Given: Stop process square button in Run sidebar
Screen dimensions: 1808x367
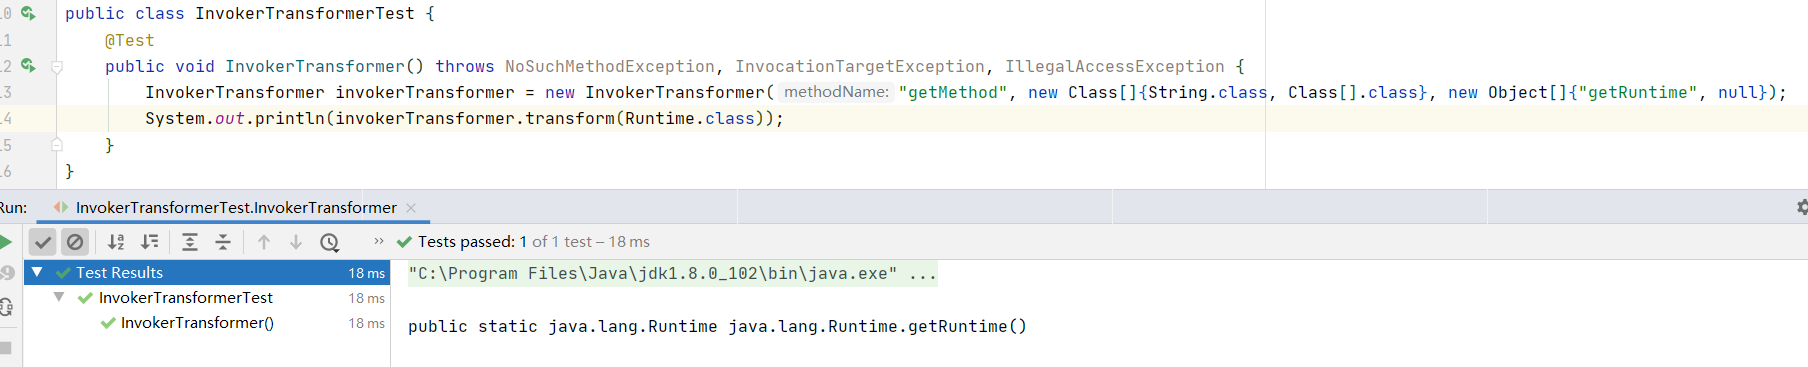Looking at the screenshot, I should pyautogui.click(x=5, y=347).
